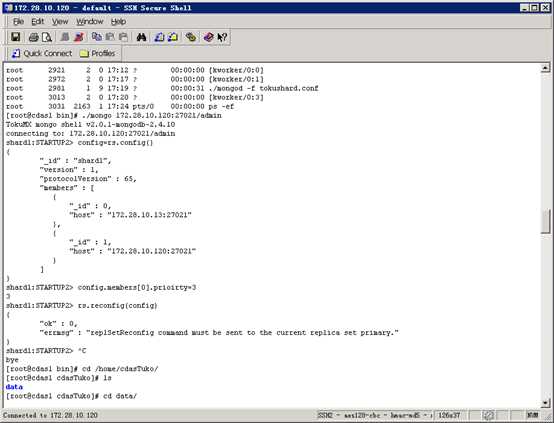Click the './mongo 172.28.10.120:27021/admin' command line
The height and width of the screenshot is (423, 554).
click(x=114, y=116)
